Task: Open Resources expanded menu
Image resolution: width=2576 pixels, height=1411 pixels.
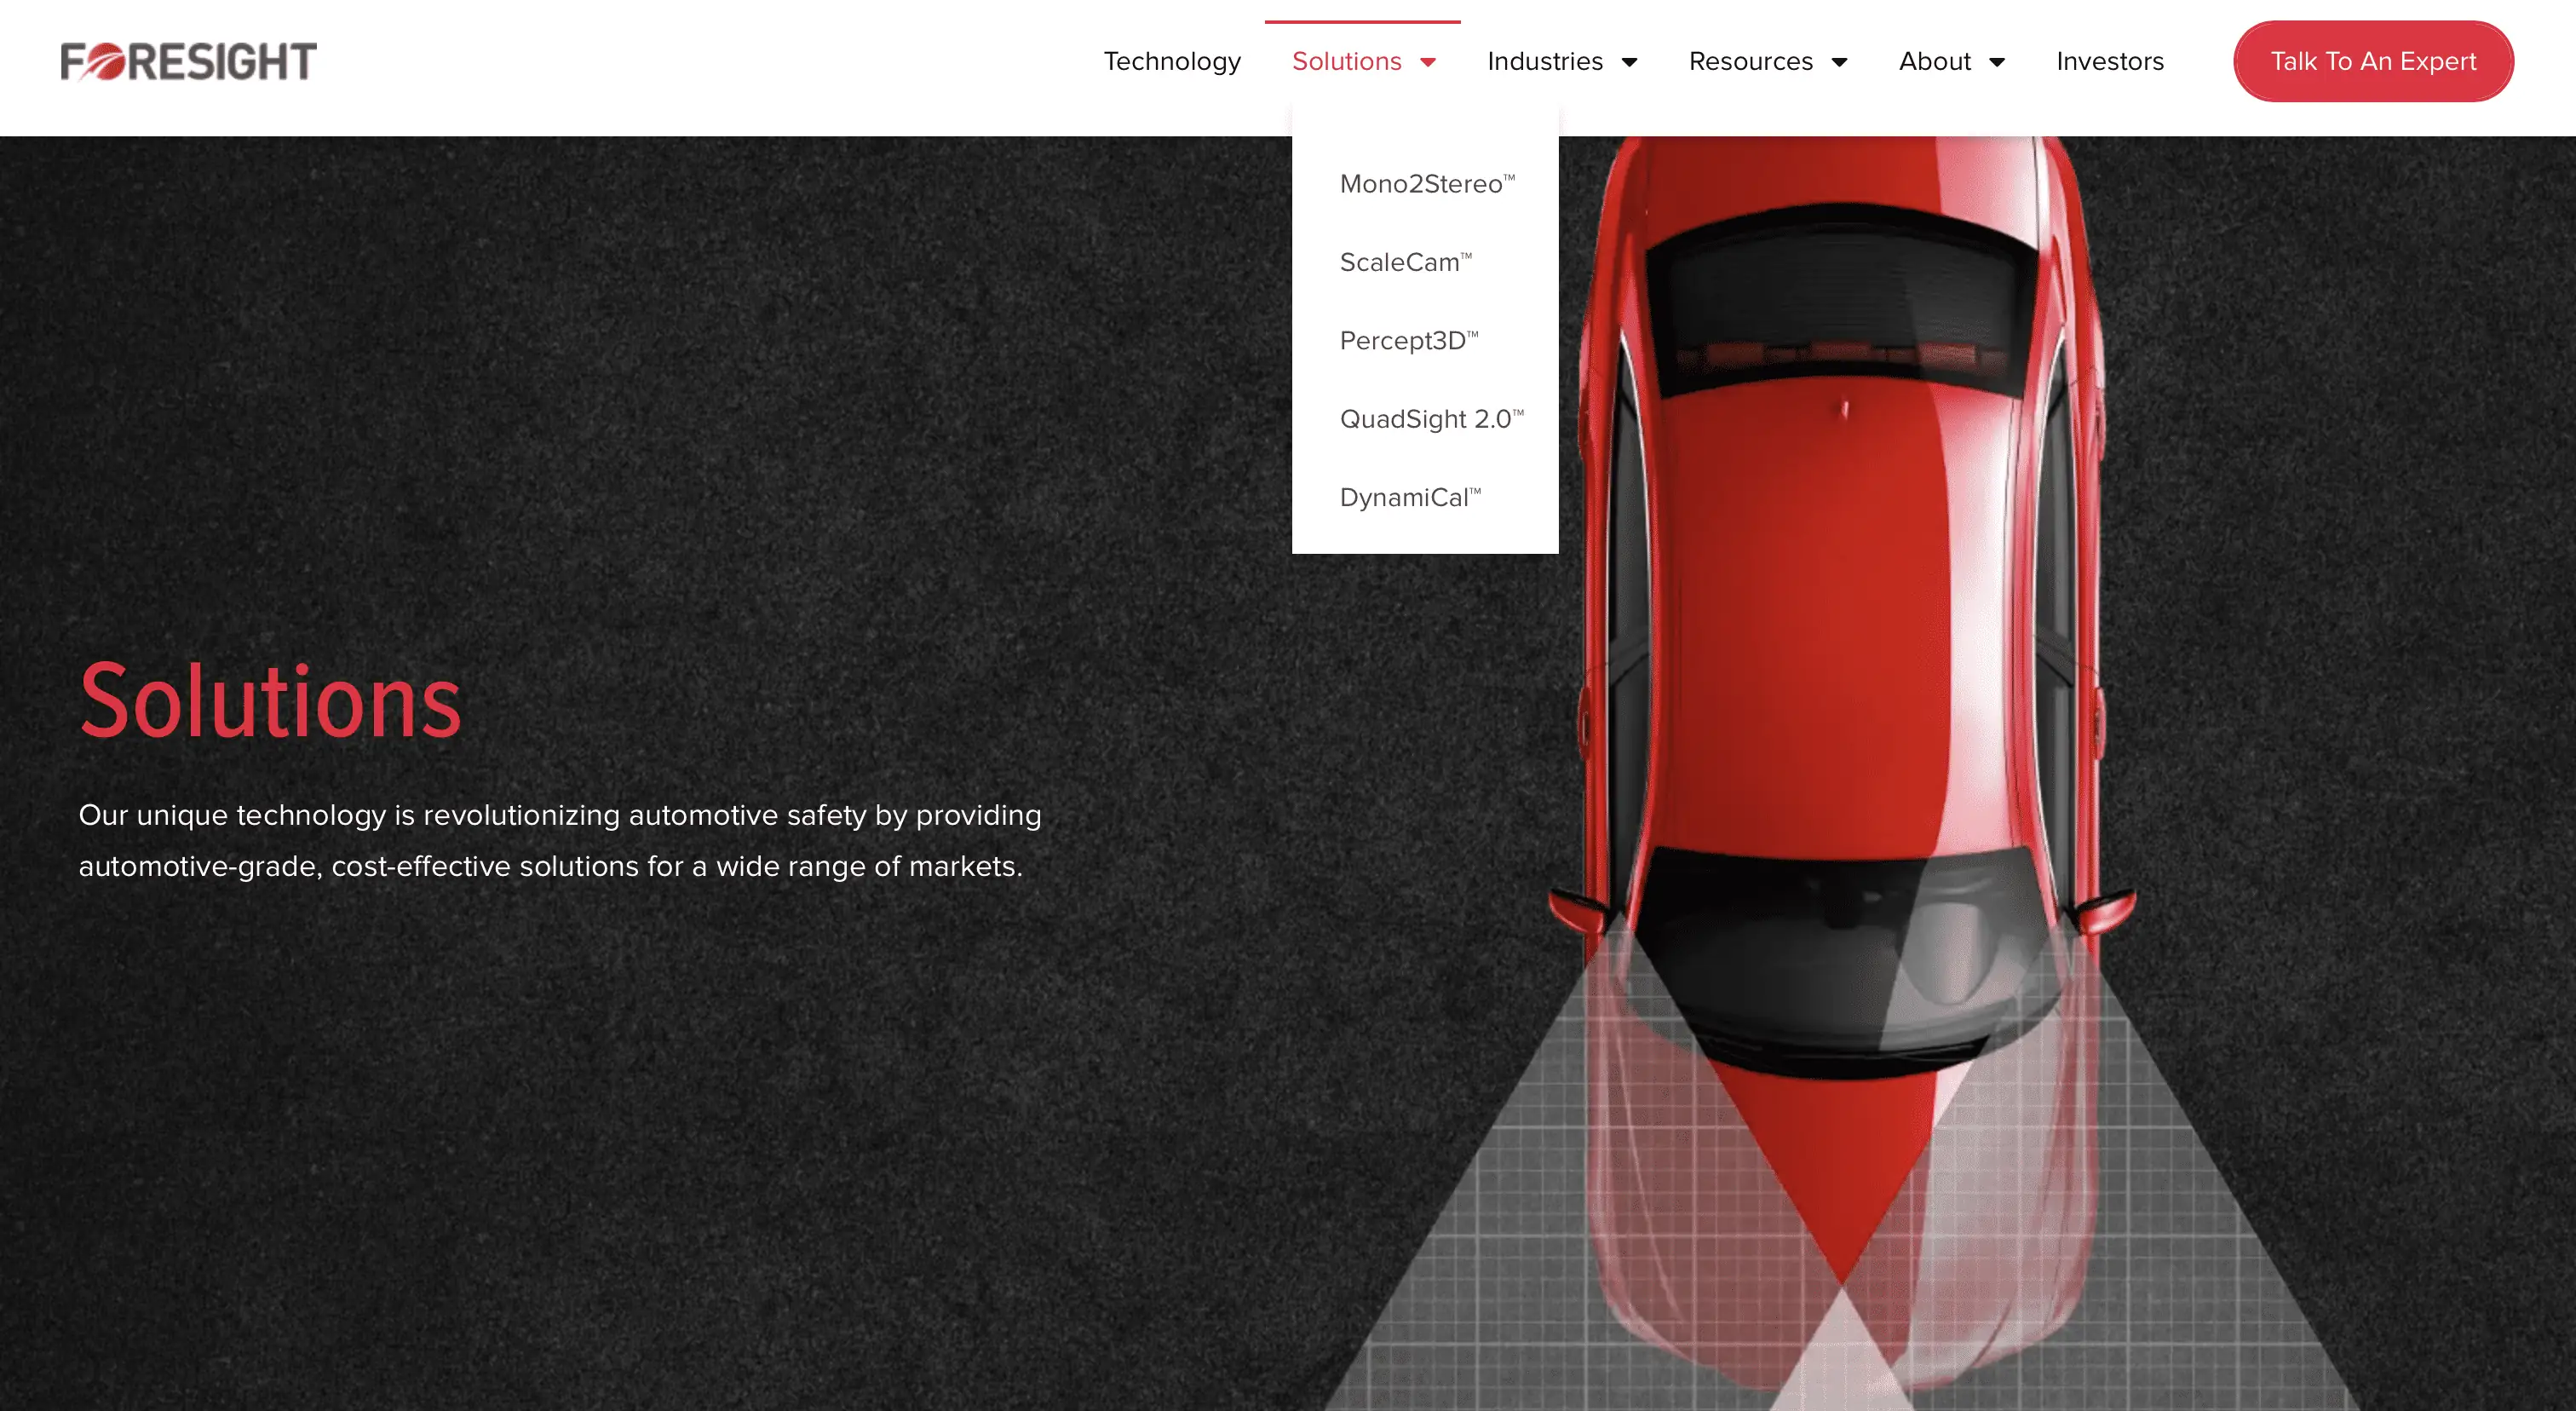Action: 1765,60
